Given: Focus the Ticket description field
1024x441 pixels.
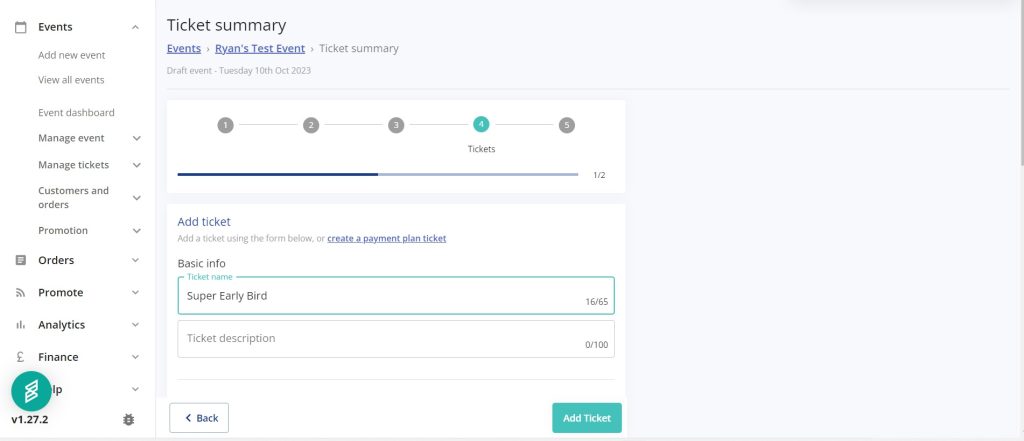Looking at the screenshot, I should tap(380, 339).
